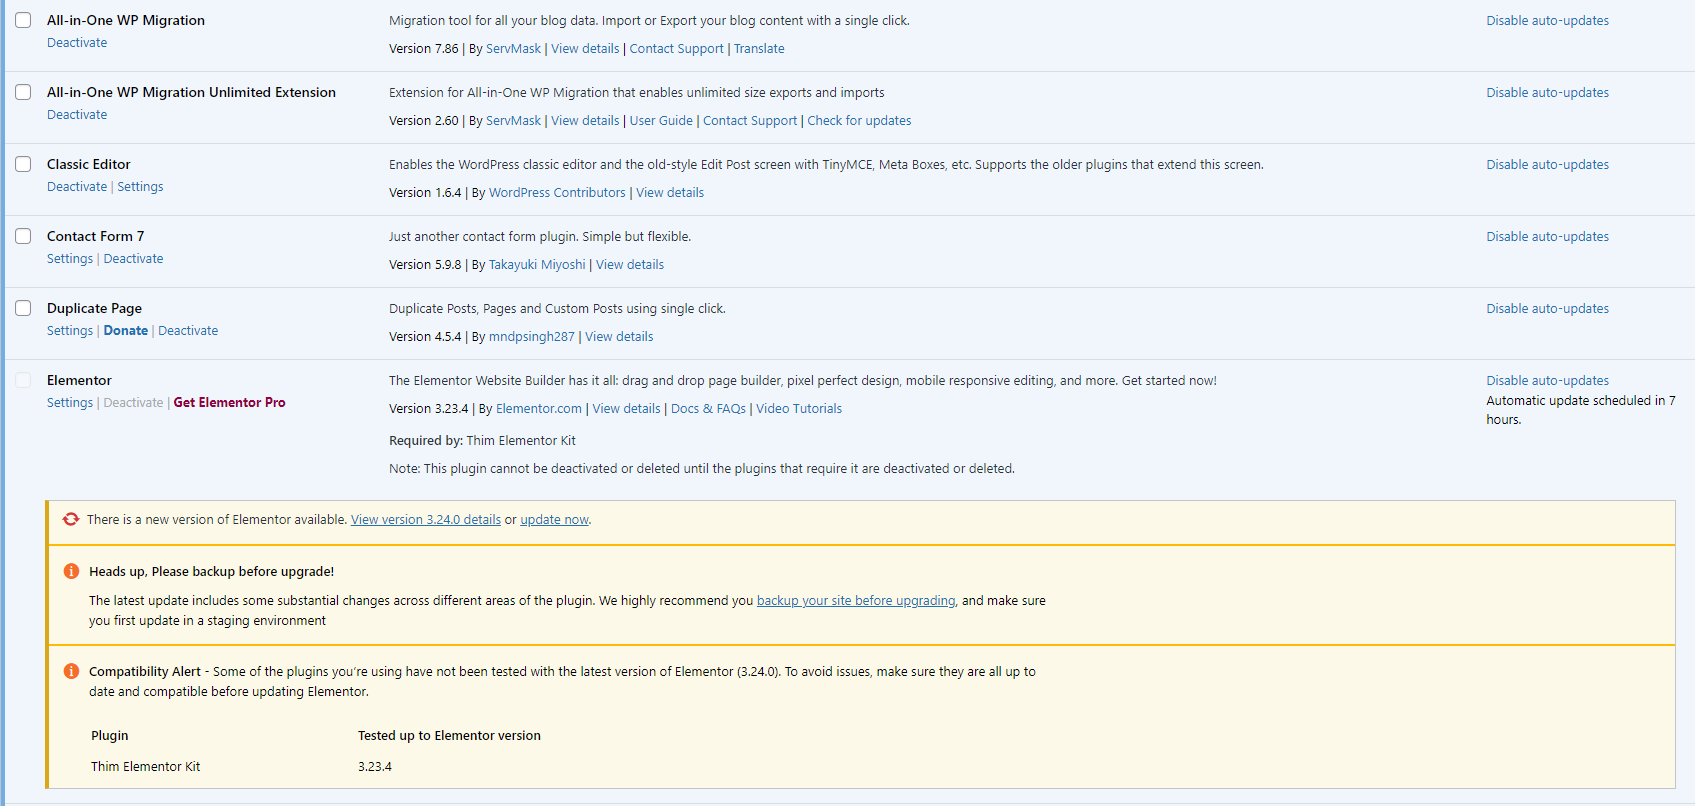The height and width of the screenshot is (806, 1695).
Task: View details of Contact Form 7
Action: (x=630, y=265)
